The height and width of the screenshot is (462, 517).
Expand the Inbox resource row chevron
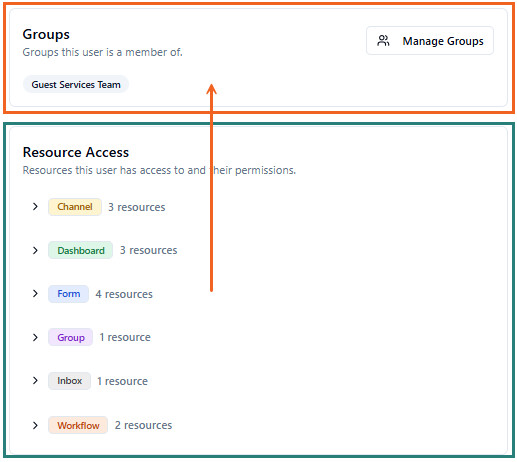click(35, 381)
